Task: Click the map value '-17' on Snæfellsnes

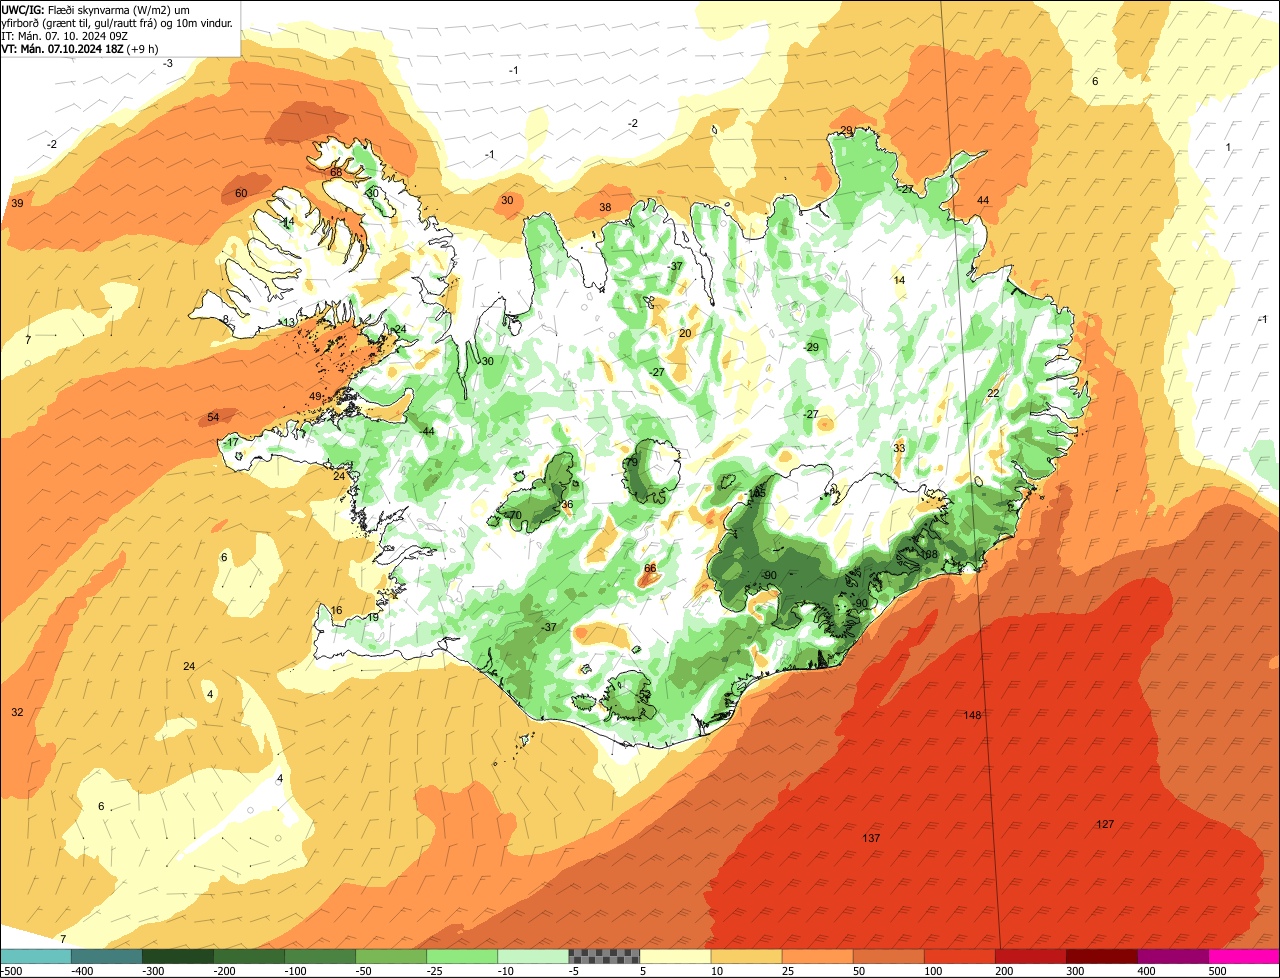Action: (231, 442)
